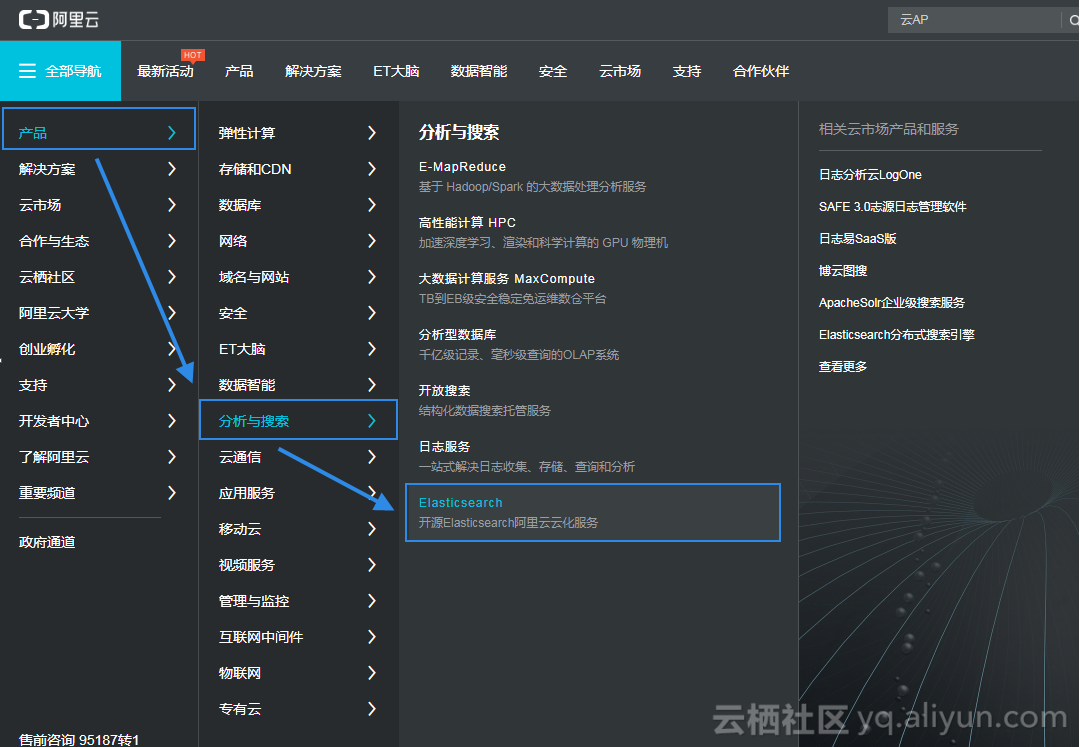Click the 售前咨询 95187转1 text
This screenshot has height=747, width=1080.
click(x=79, y=739)
